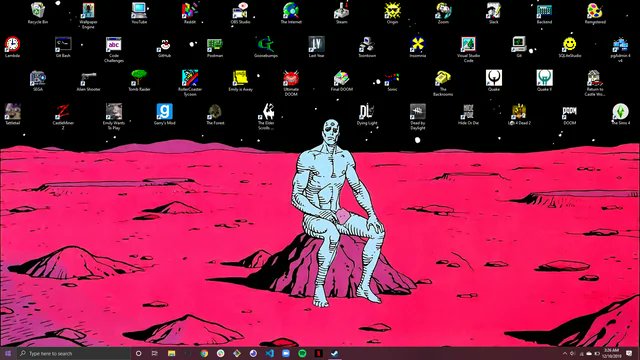This screenshot has height=360, width=640.
Task: Open File Explorer from the taskbar
Action: click(x=171, y=353)
